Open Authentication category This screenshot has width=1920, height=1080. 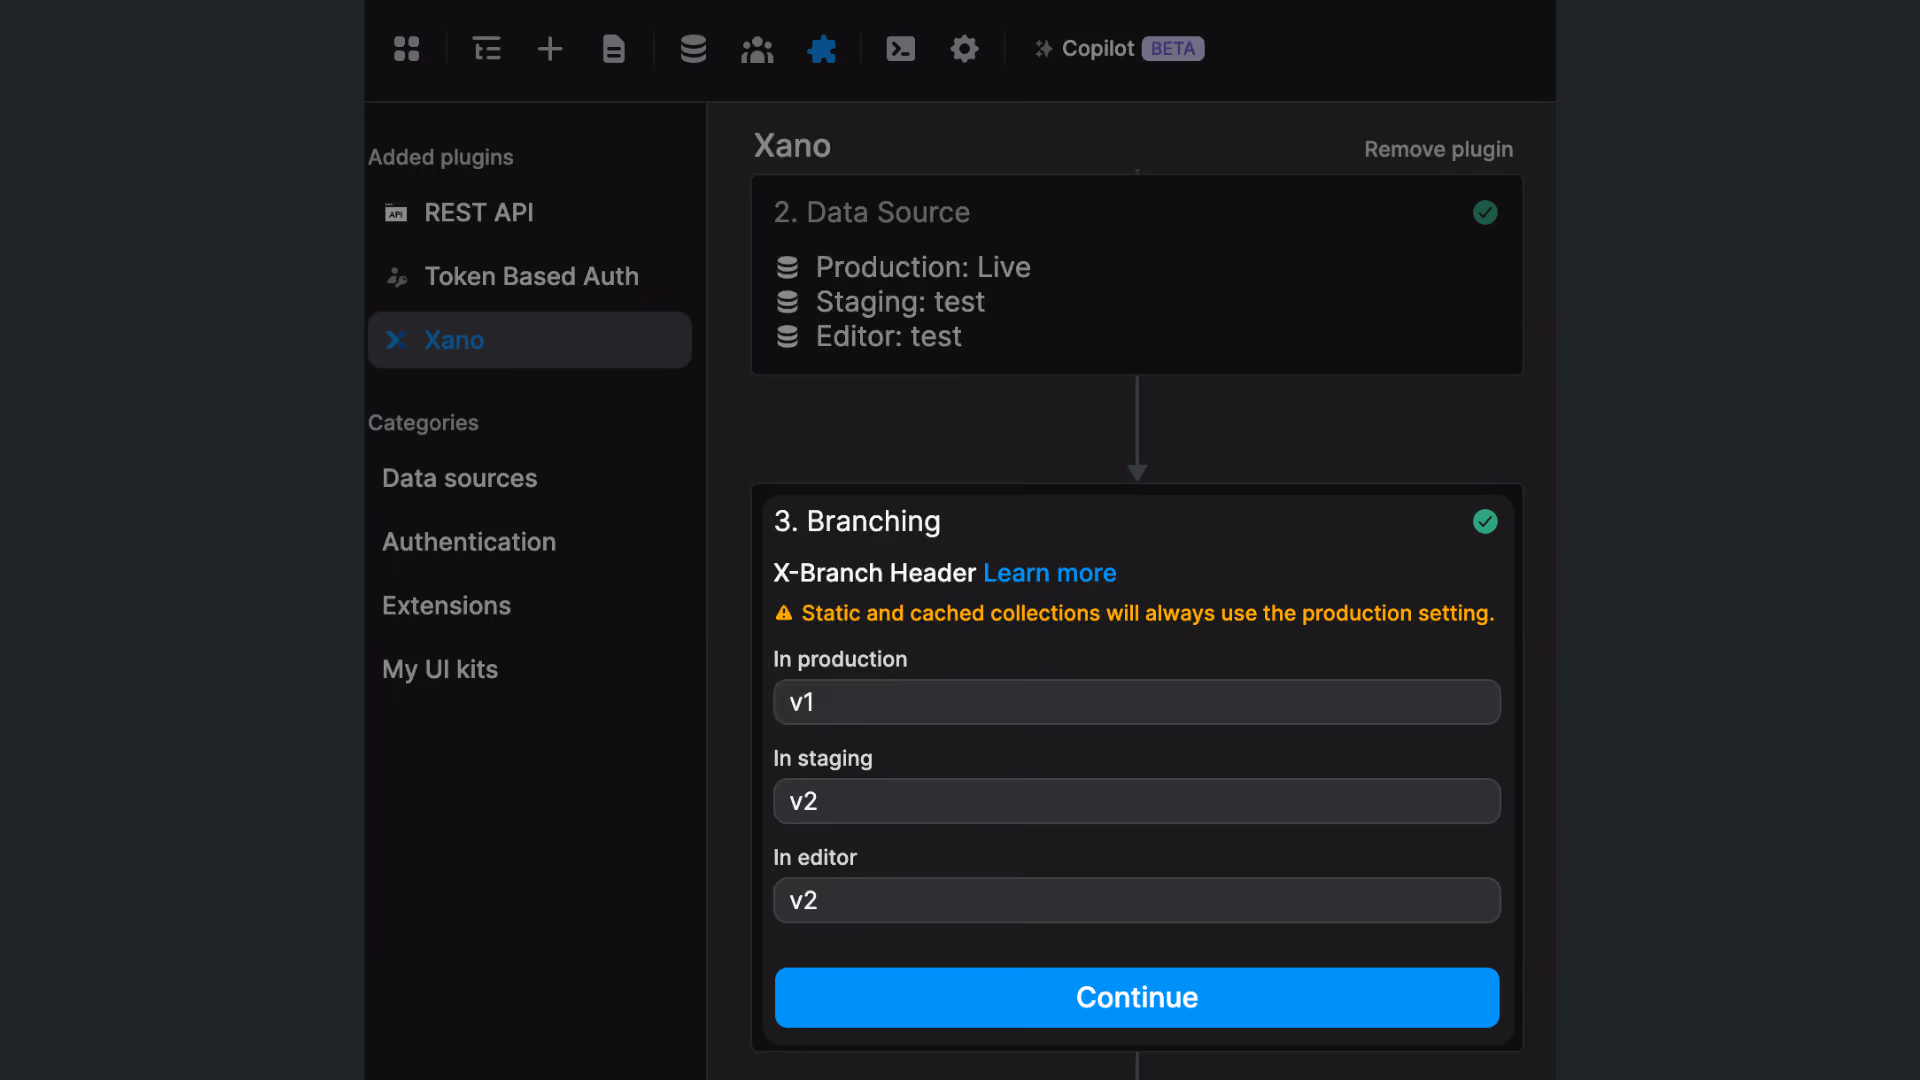point(469,542)
